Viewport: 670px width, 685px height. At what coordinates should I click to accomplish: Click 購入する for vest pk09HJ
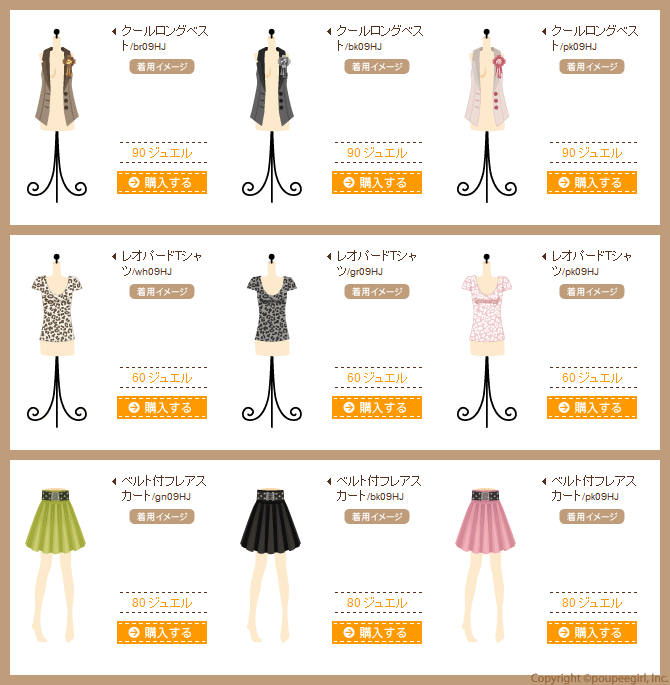click(x=591, y=183)
